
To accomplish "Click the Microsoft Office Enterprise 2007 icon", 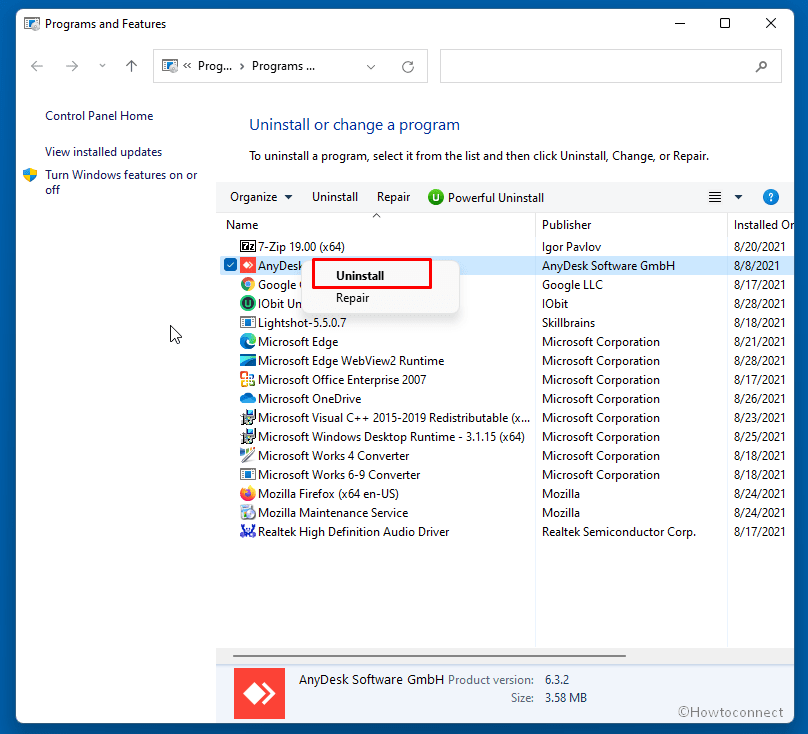I will (x=248, y=379).
